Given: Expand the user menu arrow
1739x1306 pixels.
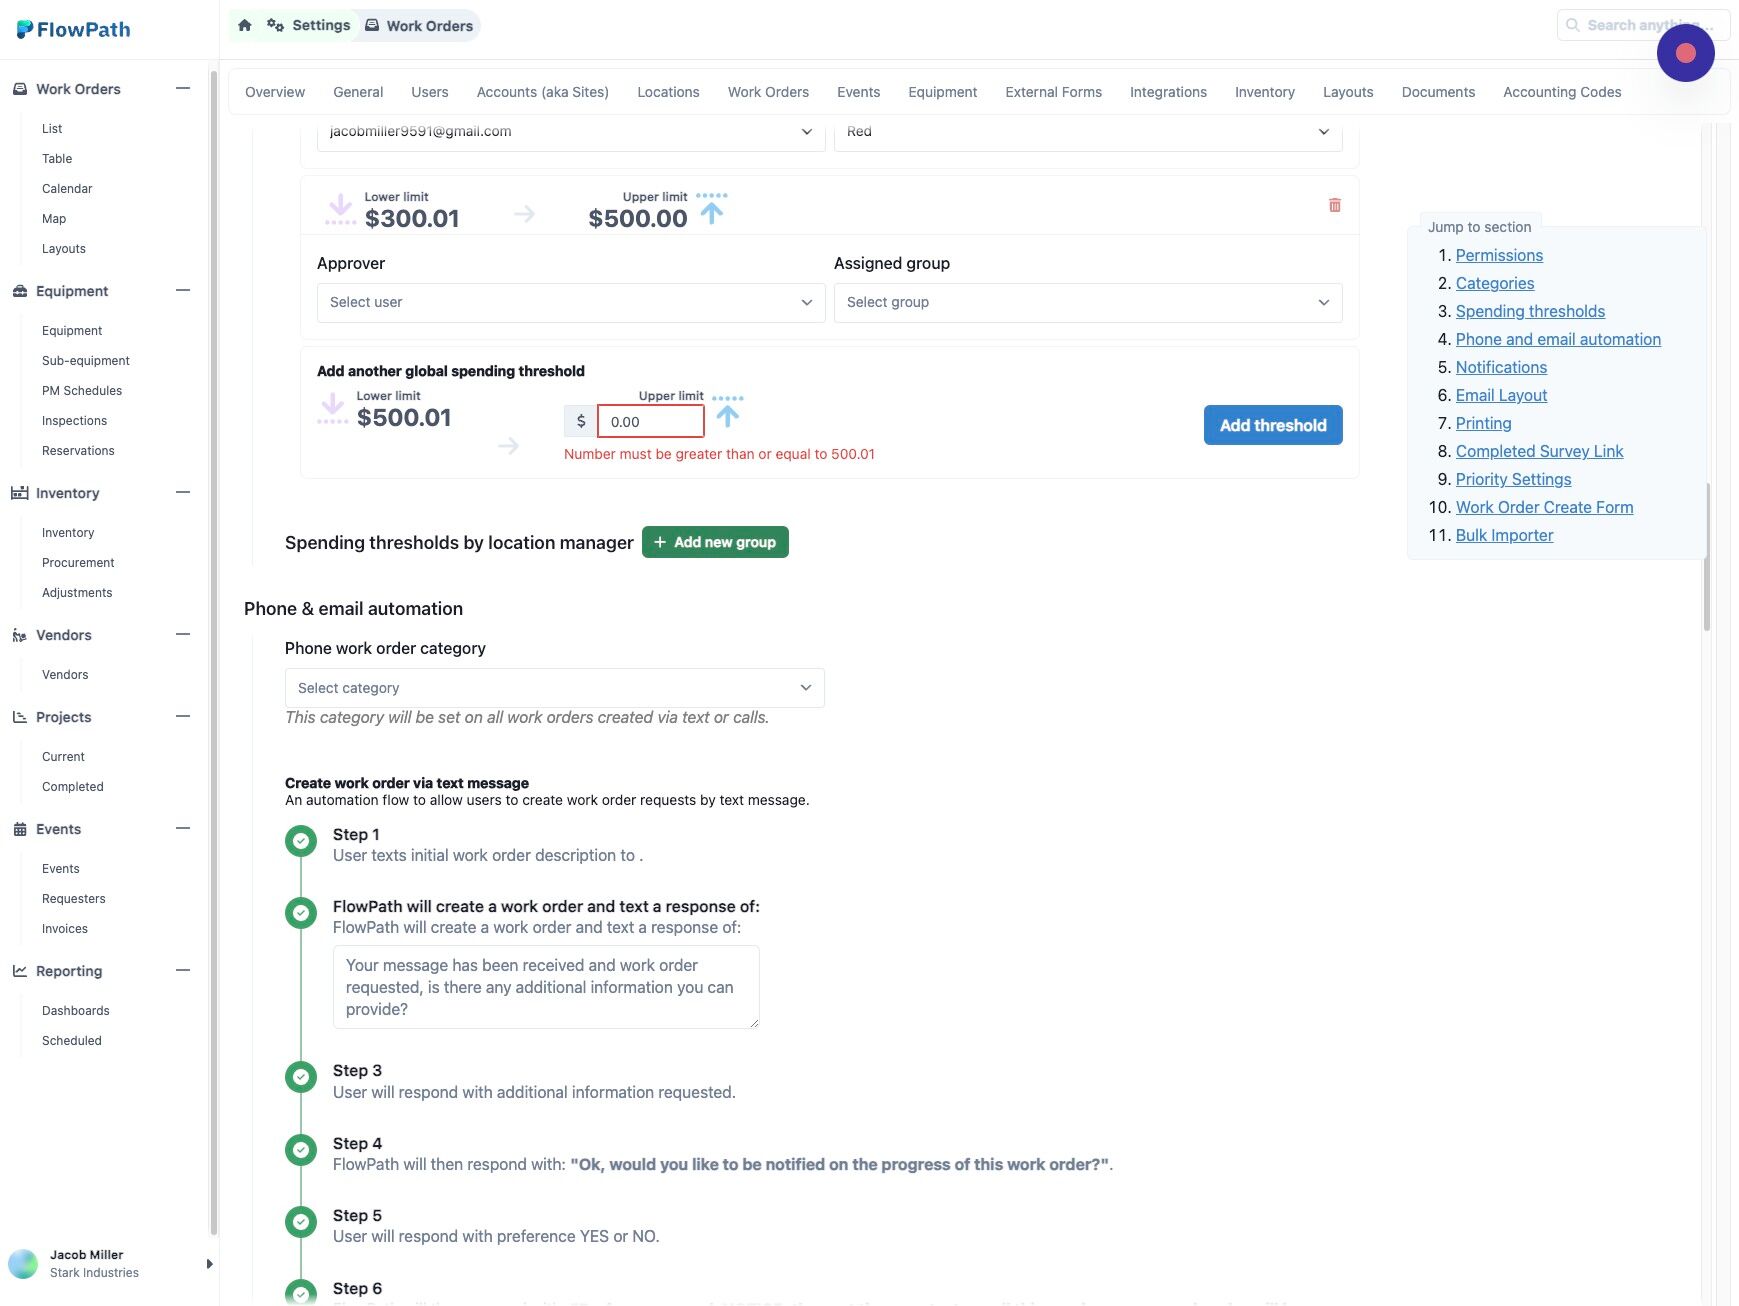Looking at the screenshot, I should [209, 1264].
